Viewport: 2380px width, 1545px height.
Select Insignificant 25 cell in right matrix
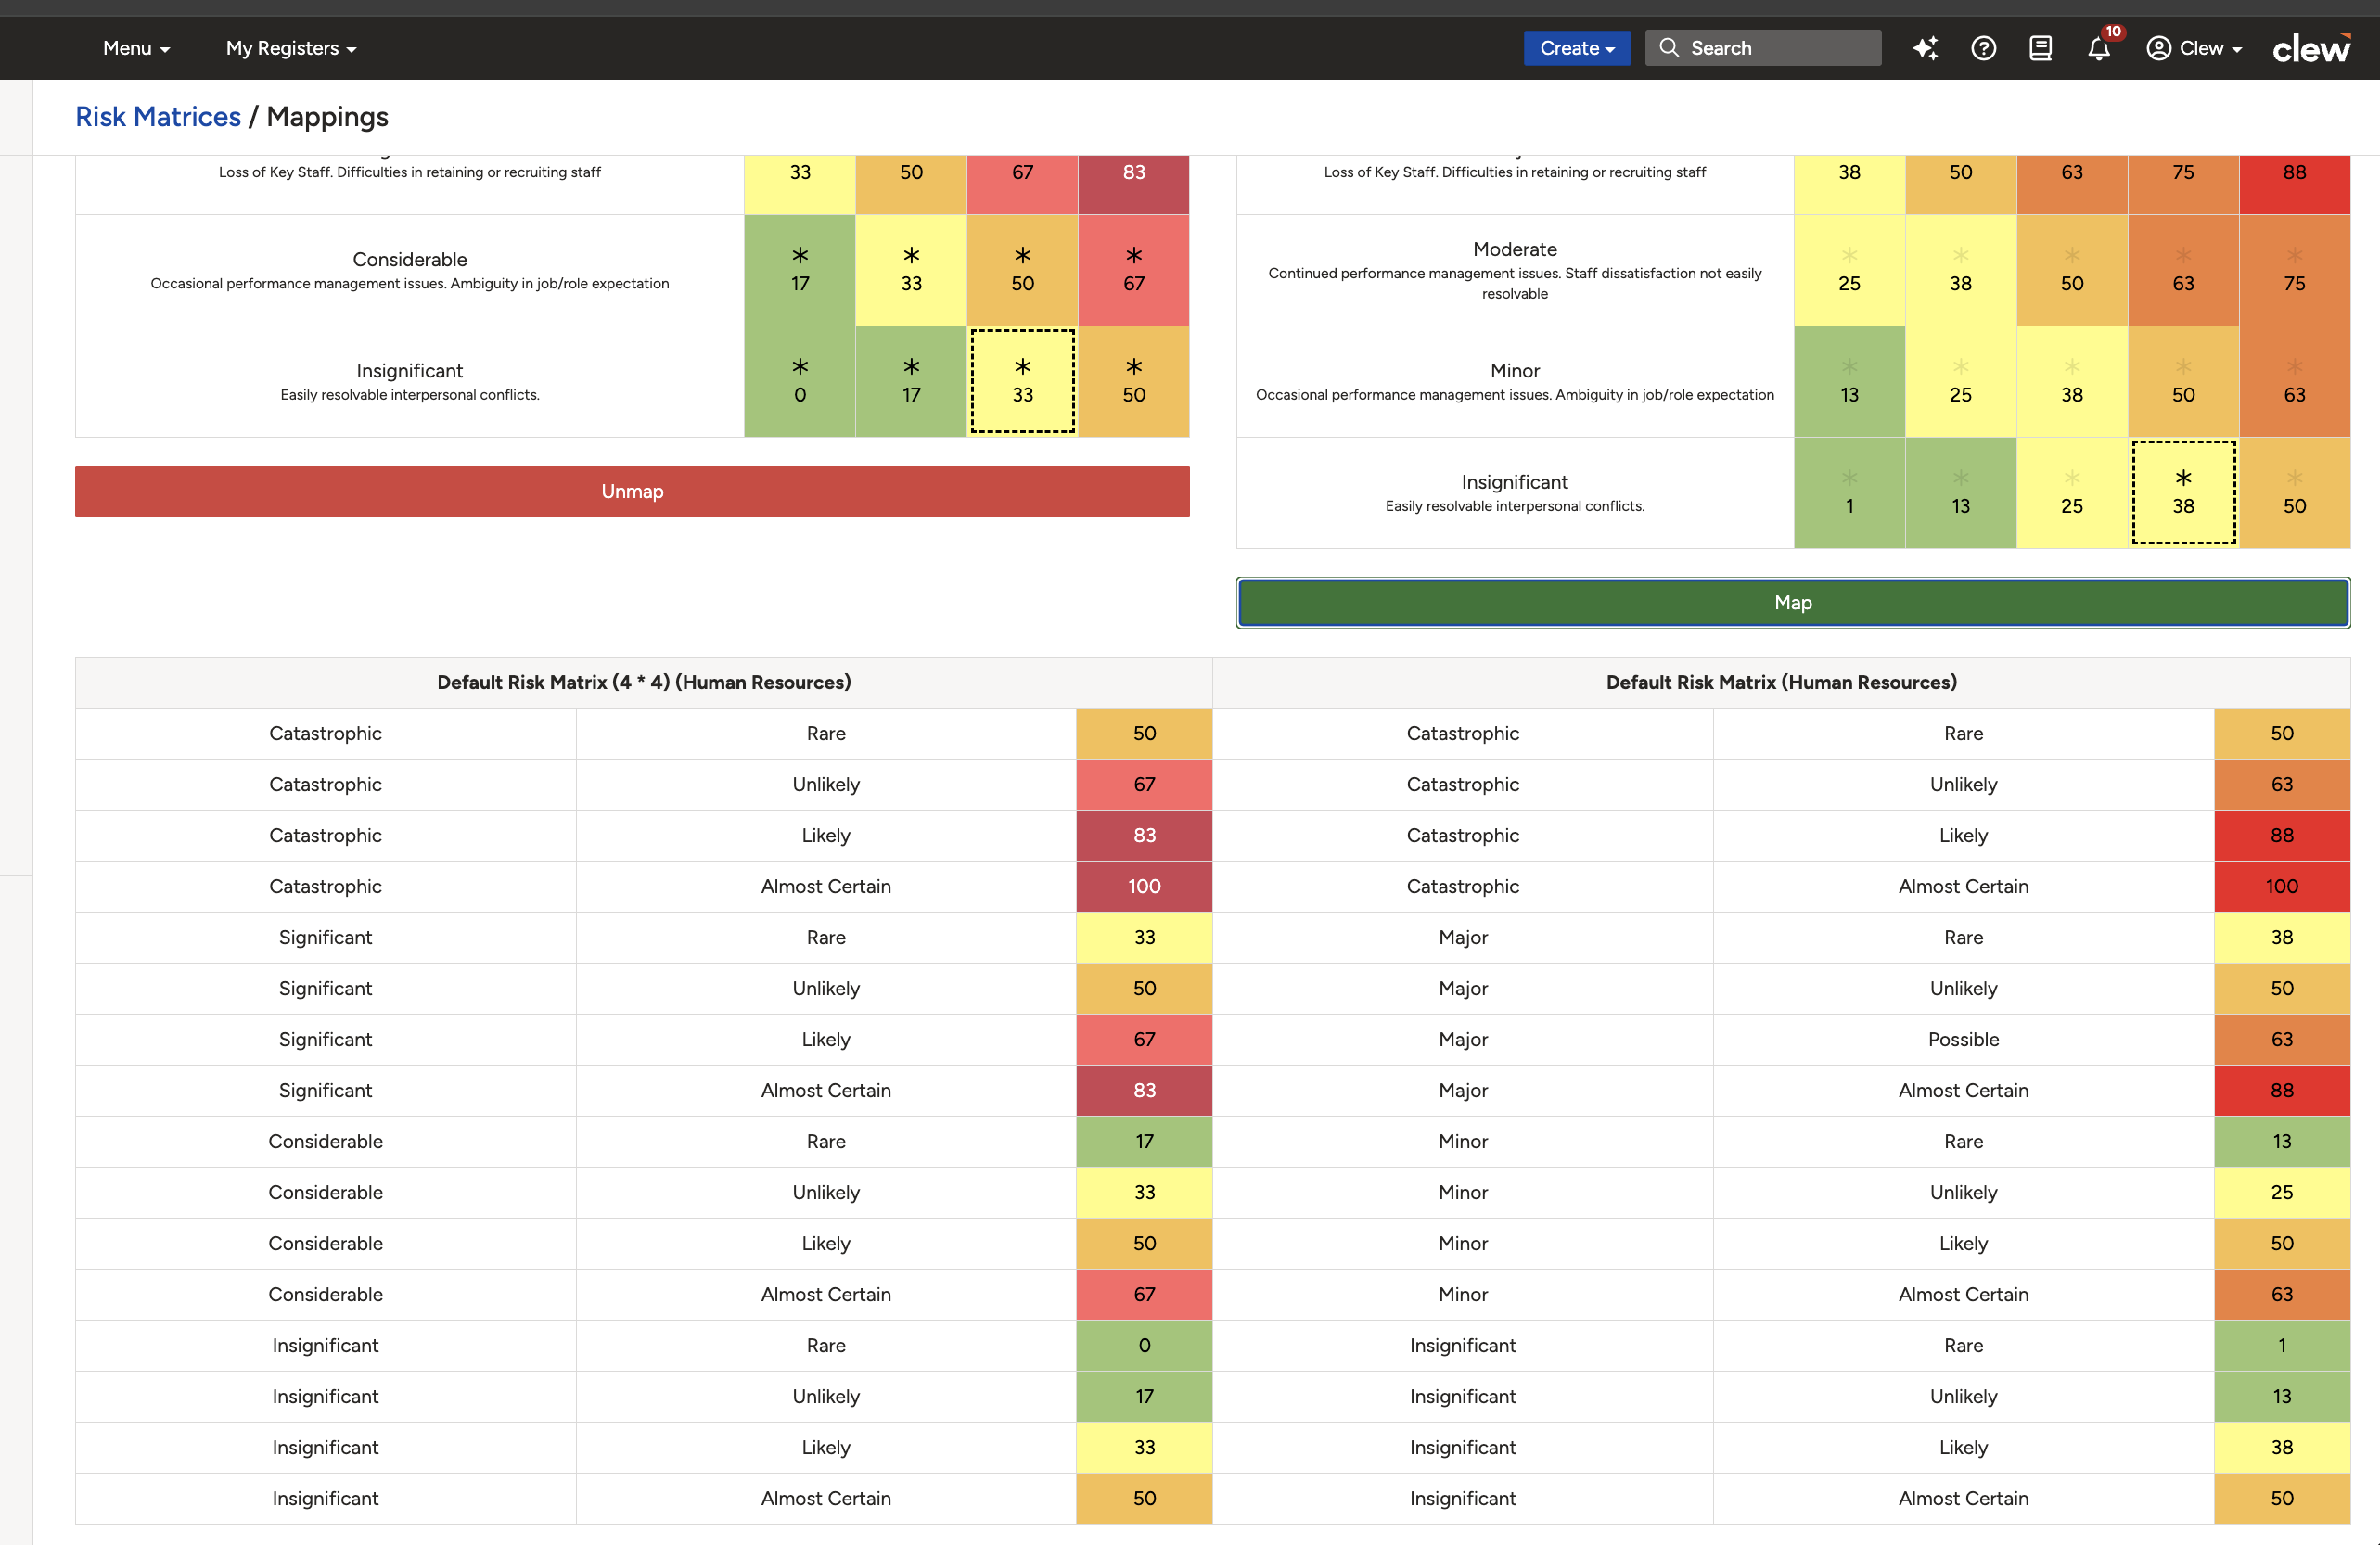(2072, 493)
